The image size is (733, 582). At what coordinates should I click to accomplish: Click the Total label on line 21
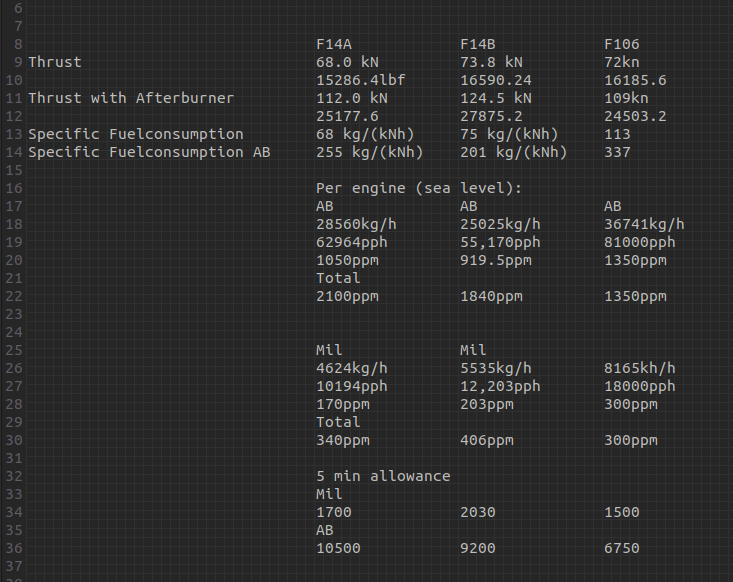coord(338,278)
